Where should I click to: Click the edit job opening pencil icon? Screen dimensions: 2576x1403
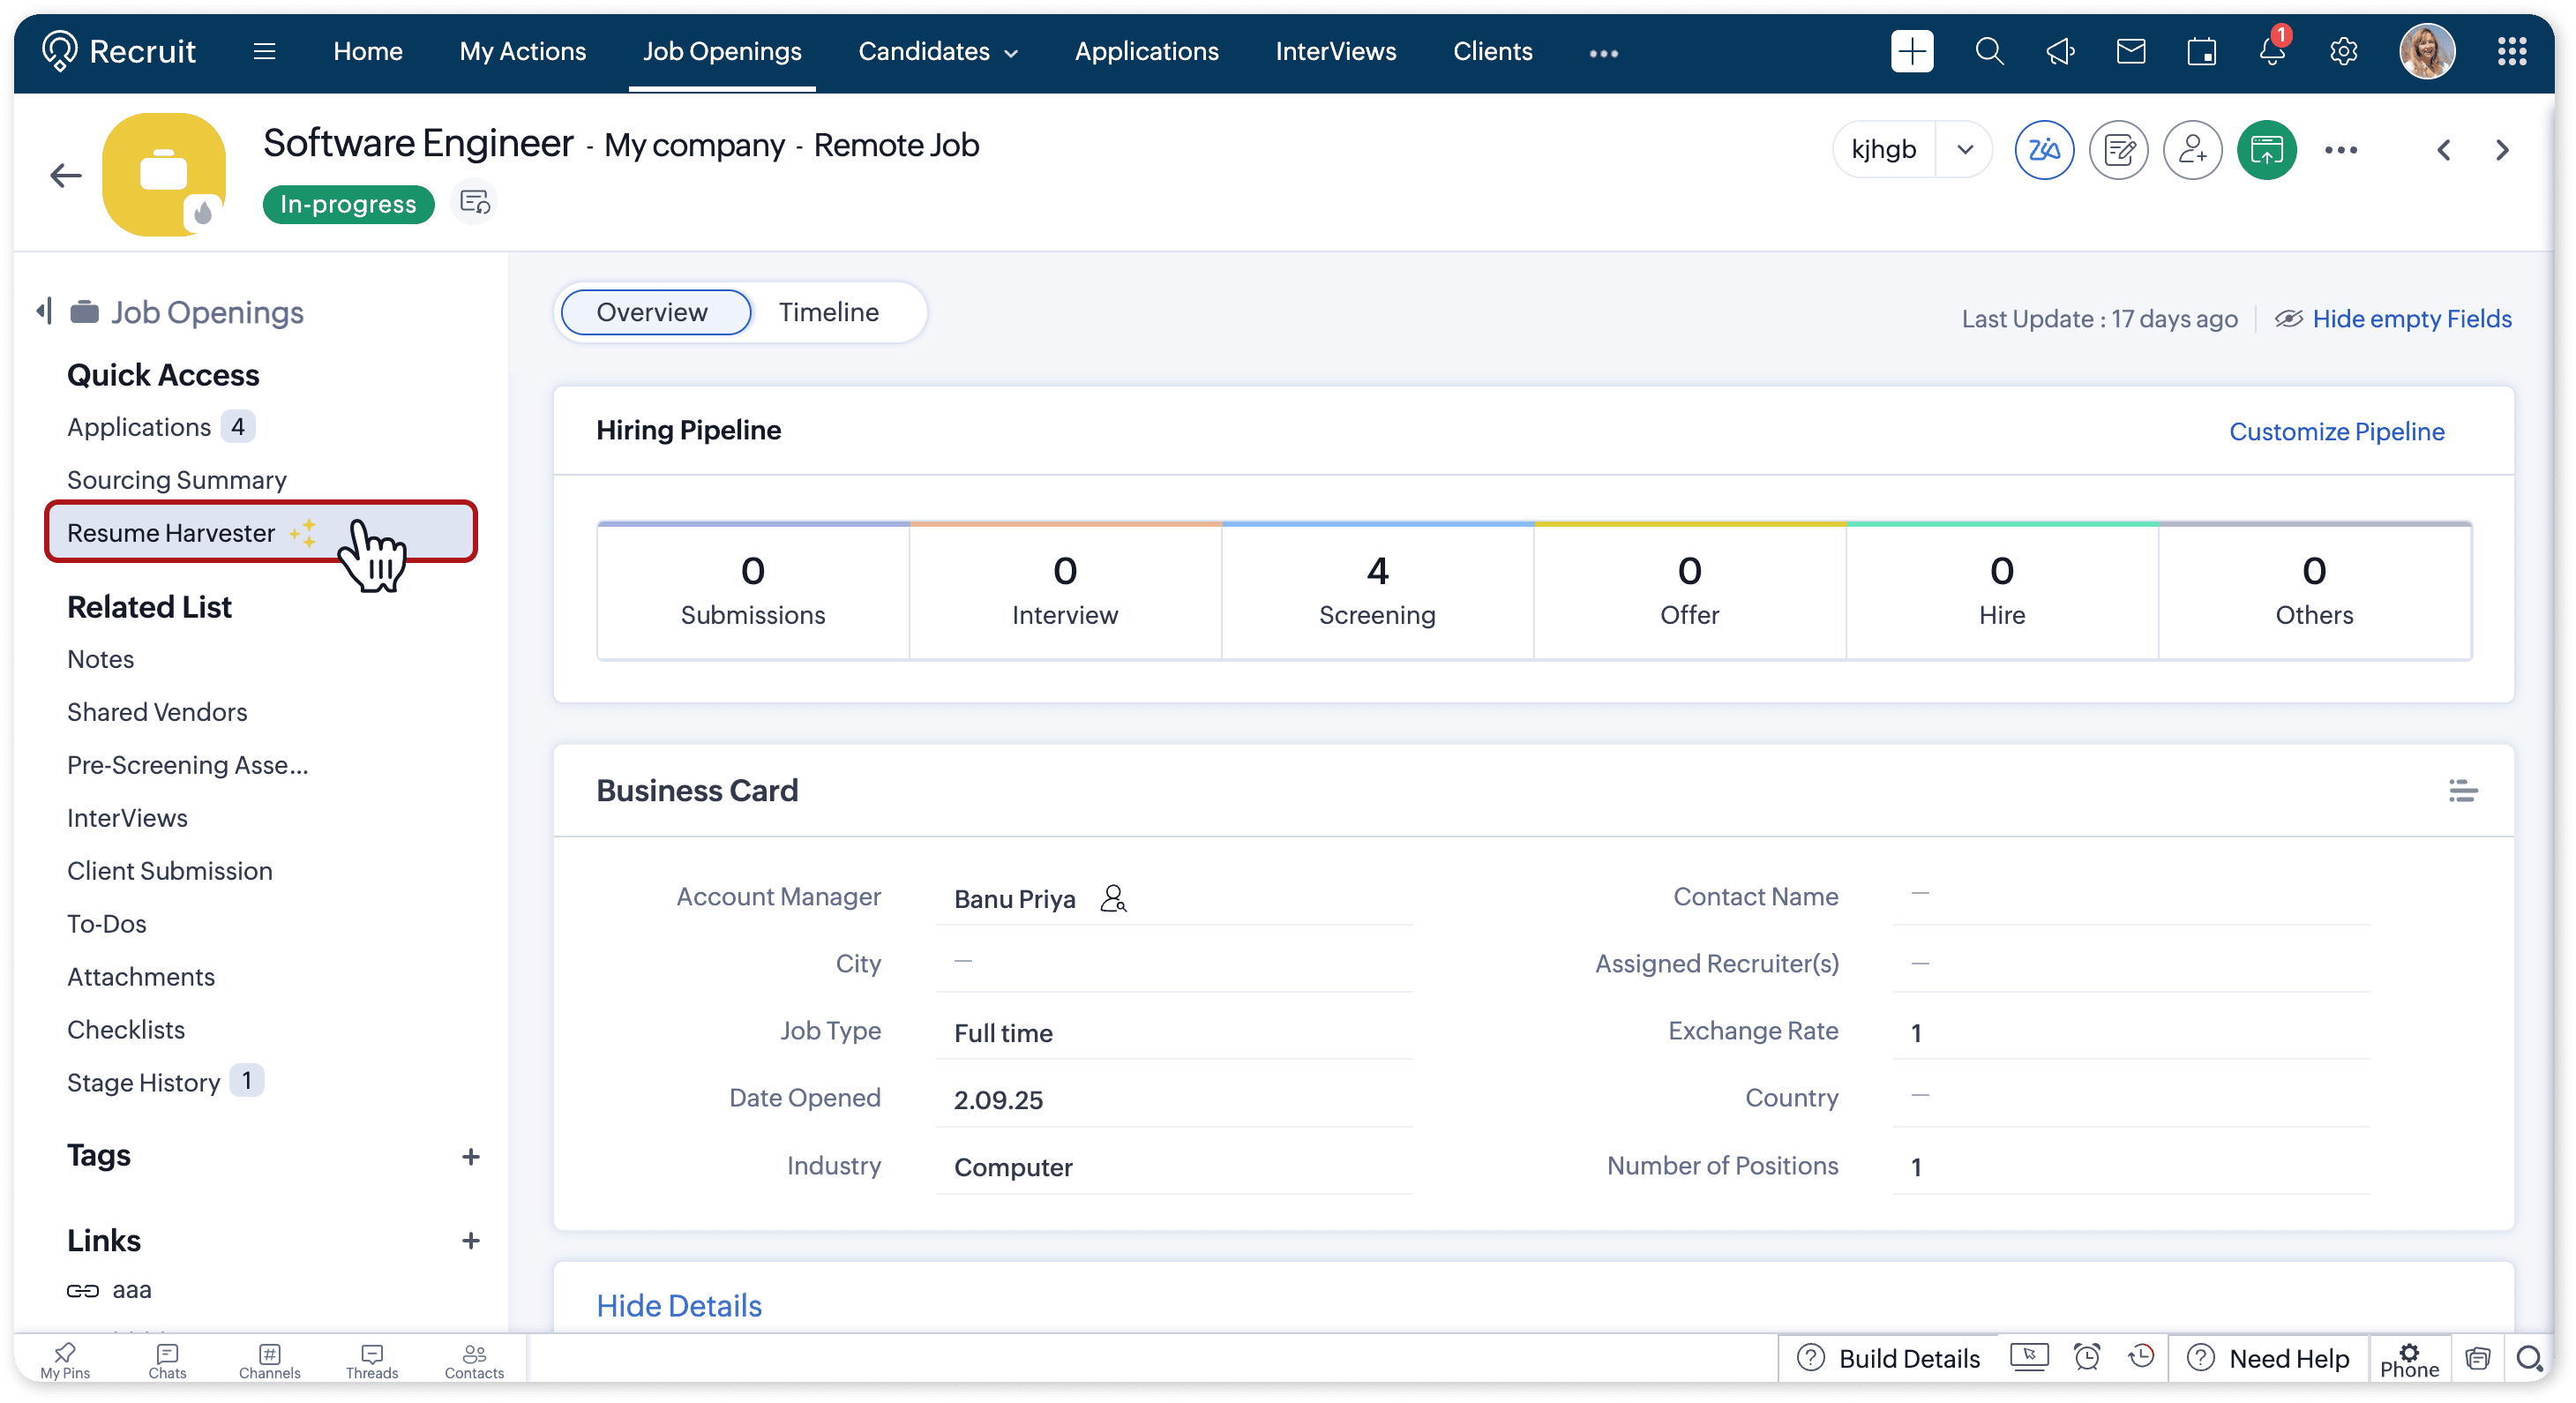[x=2118, y=150]
